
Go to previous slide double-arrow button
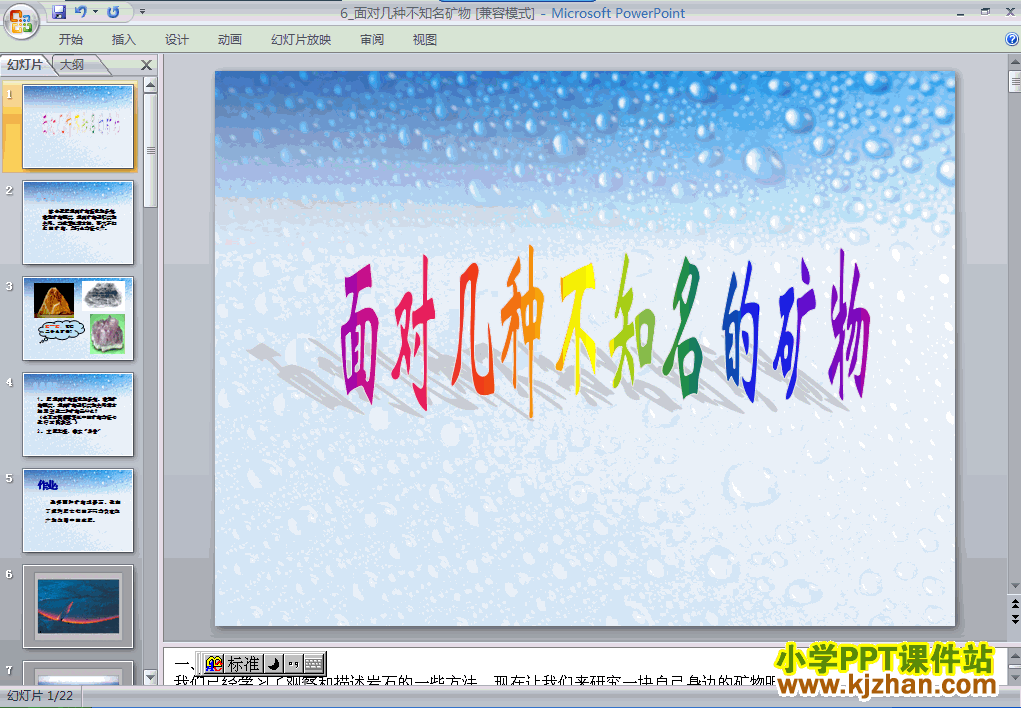coord(1014,603)
